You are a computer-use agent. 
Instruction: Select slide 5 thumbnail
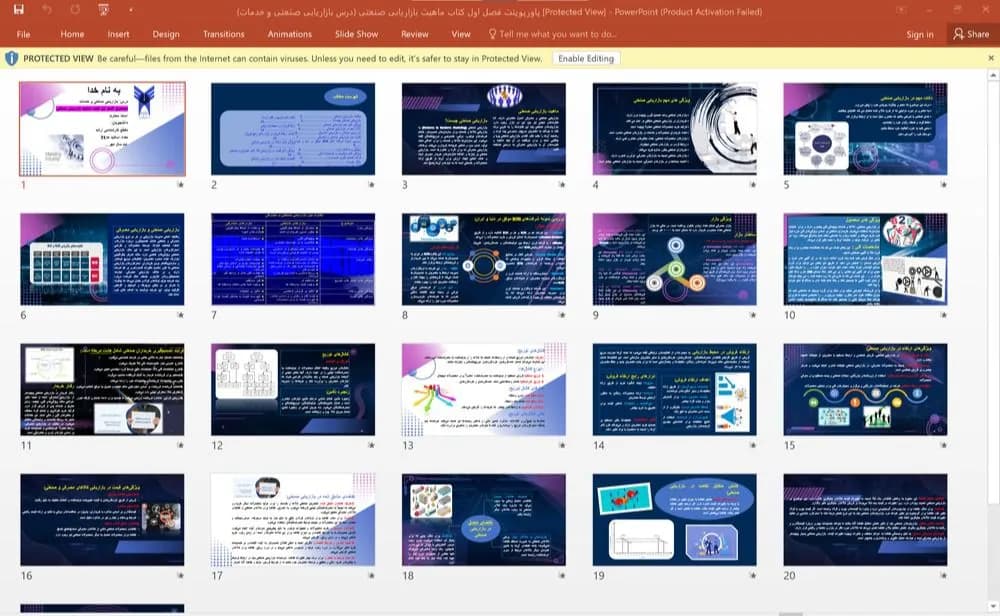(x=865, y=129)
